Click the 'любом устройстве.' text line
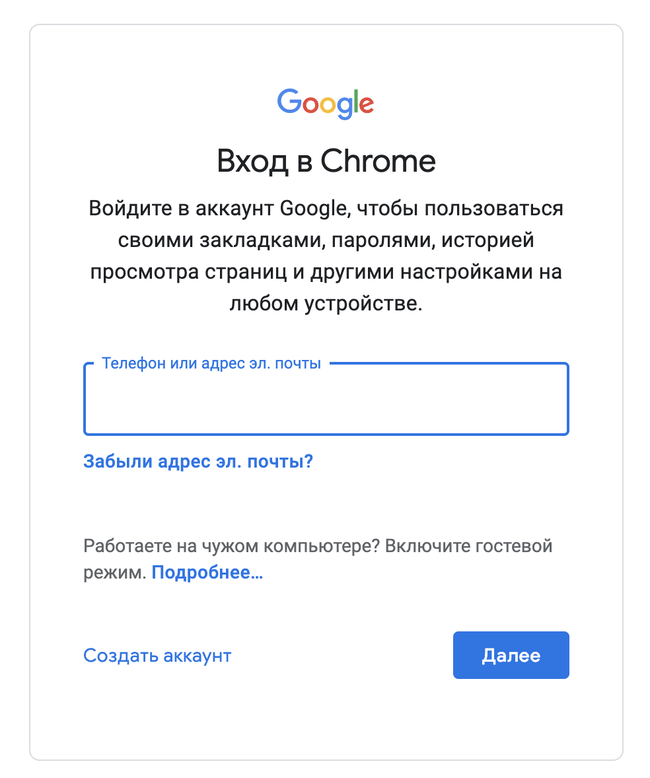This screenshot has width=650, height=778. (x=326, y=304)
